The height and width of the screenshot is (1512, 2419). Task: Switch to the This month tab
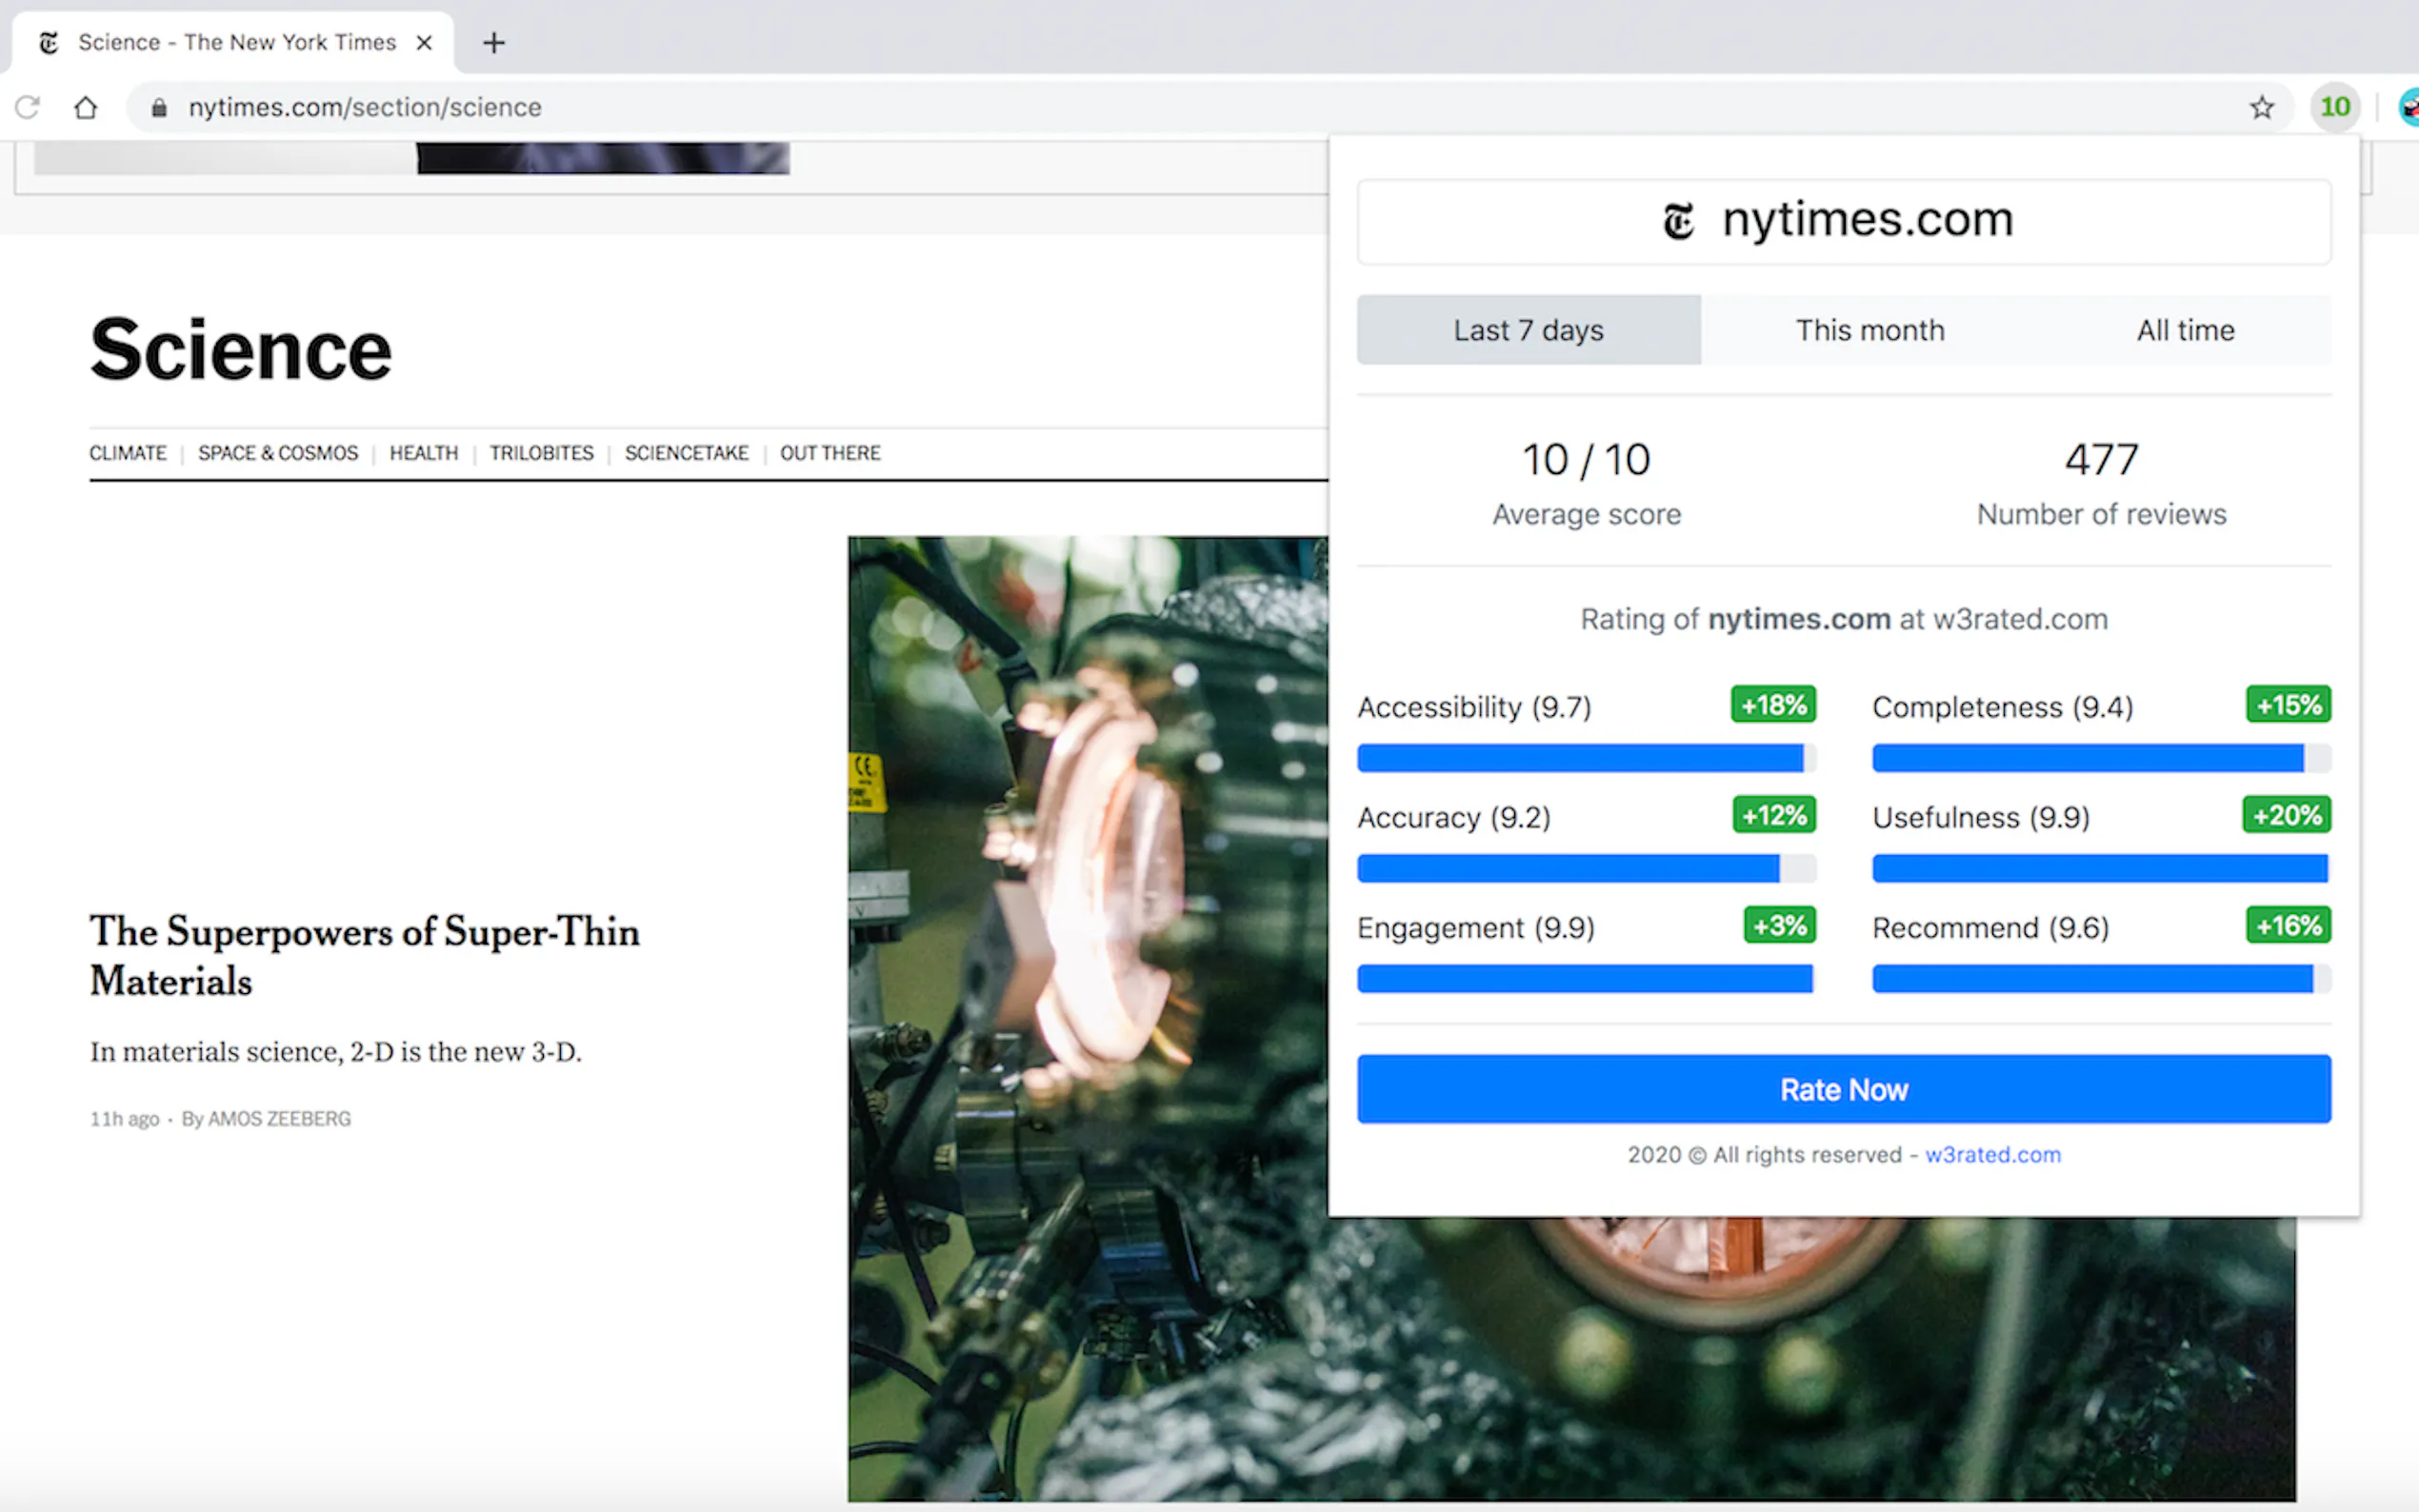1870,330
